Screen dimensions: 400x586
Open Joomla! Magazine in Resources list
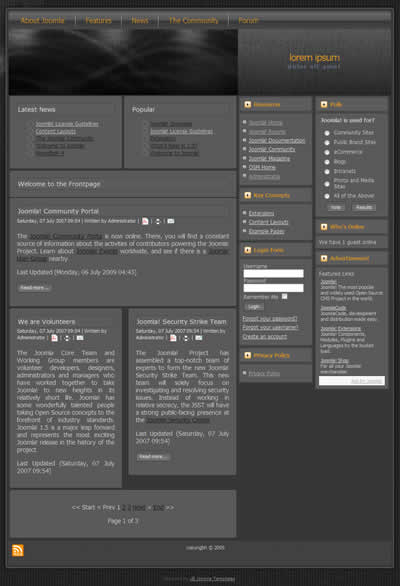click(269, 158)
